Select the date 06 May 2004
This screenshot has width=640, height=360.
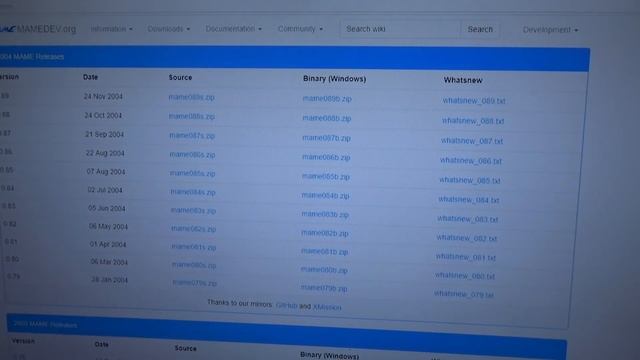[108, 227]
